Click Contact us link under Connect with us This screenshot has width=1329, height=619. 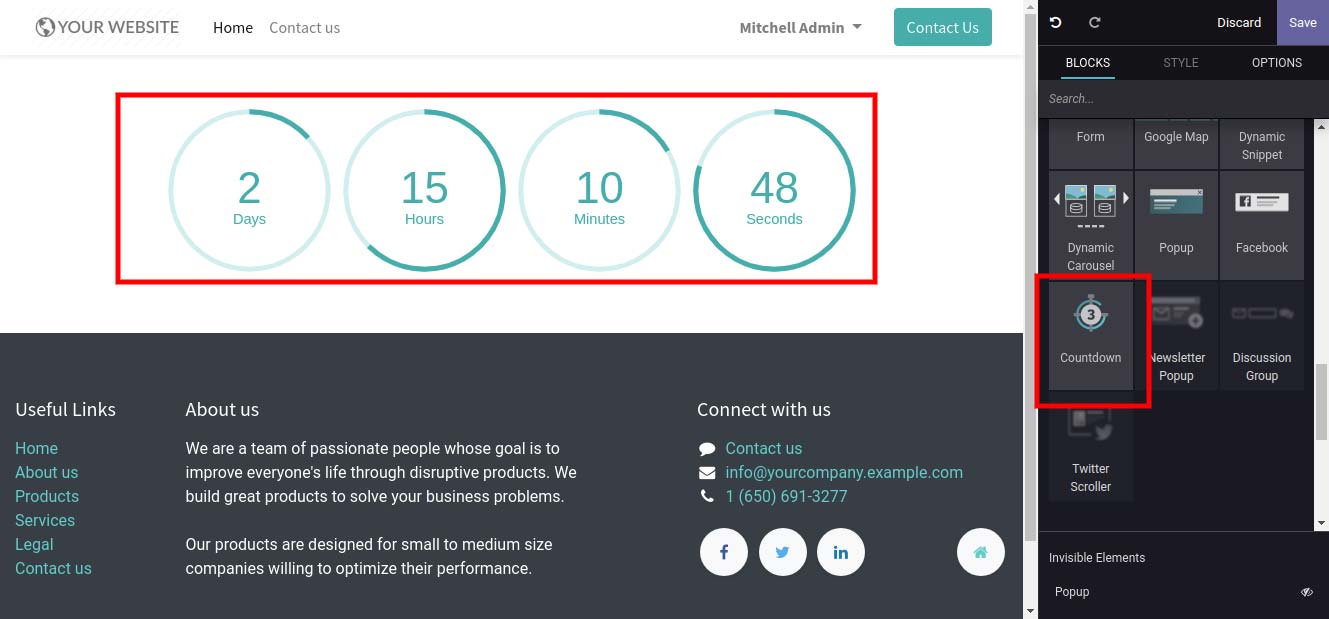pyautogui.click(x=764, y=448)
